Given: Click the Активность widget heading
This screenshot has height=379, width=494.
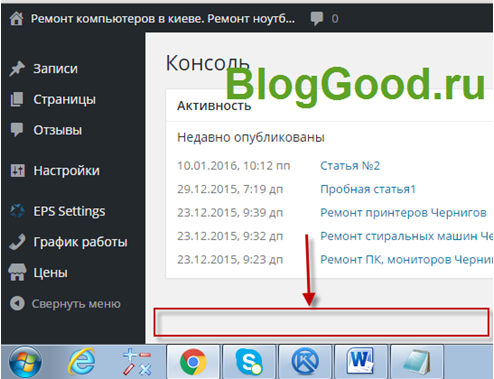Looking at the screenshot, I should (x=214, y=106).
